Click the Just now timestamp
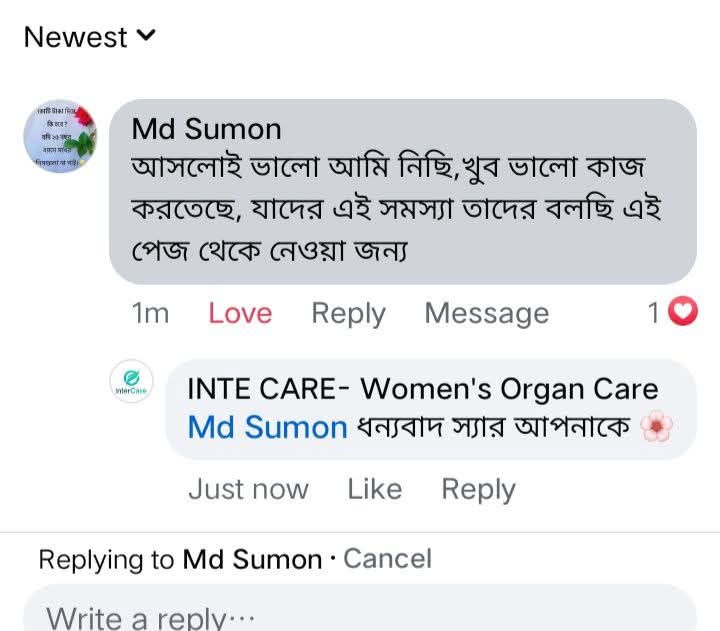 click(248, 489)
